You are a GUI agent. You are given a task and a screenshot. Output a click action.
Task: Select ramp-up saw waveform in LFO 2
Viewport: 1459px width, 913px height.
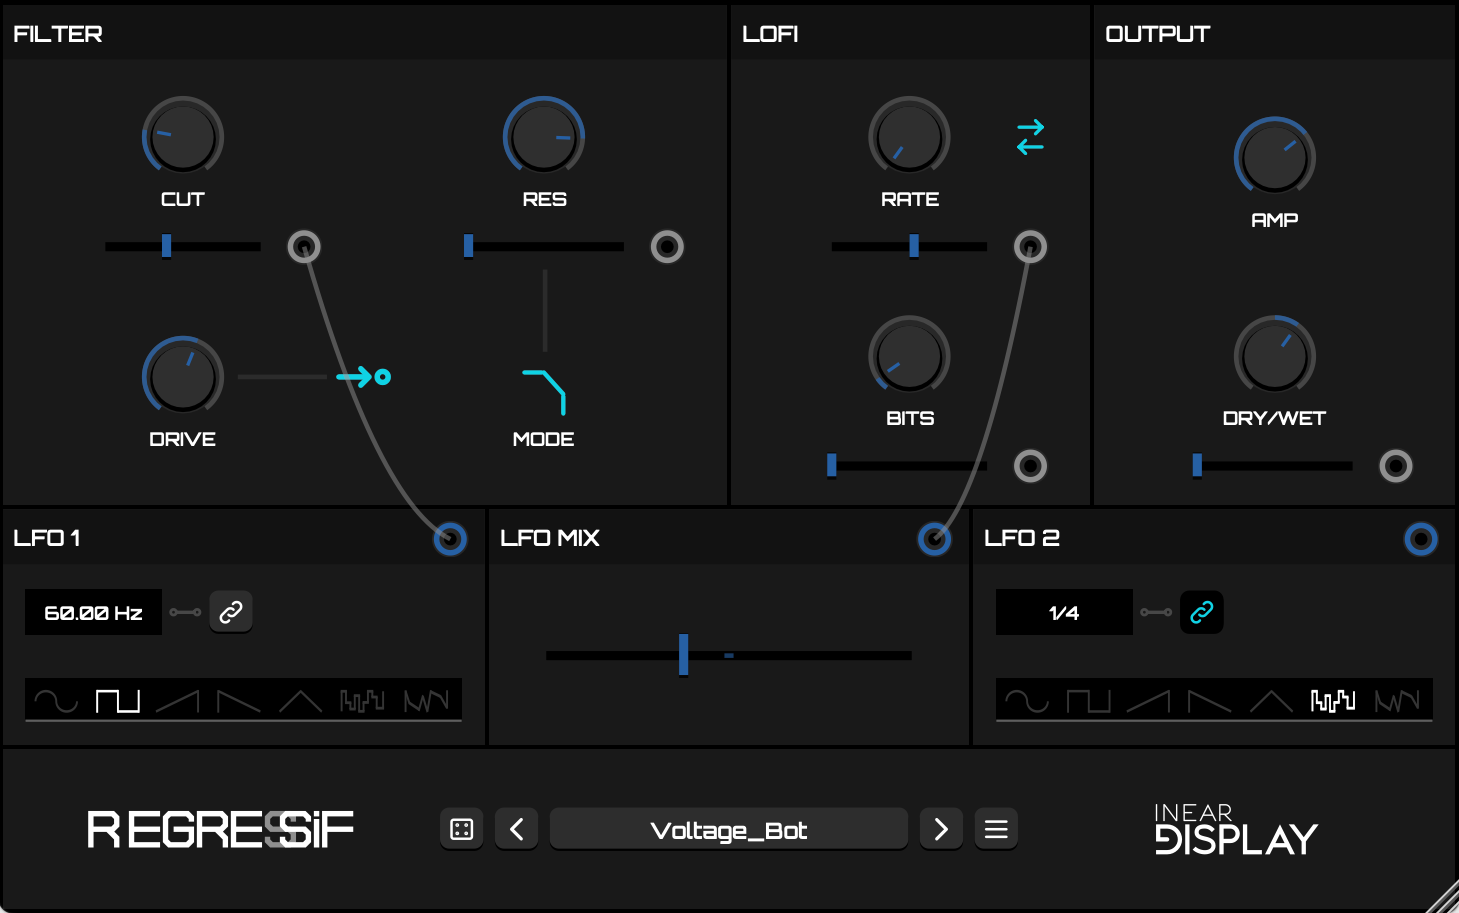click(1149, 701)
